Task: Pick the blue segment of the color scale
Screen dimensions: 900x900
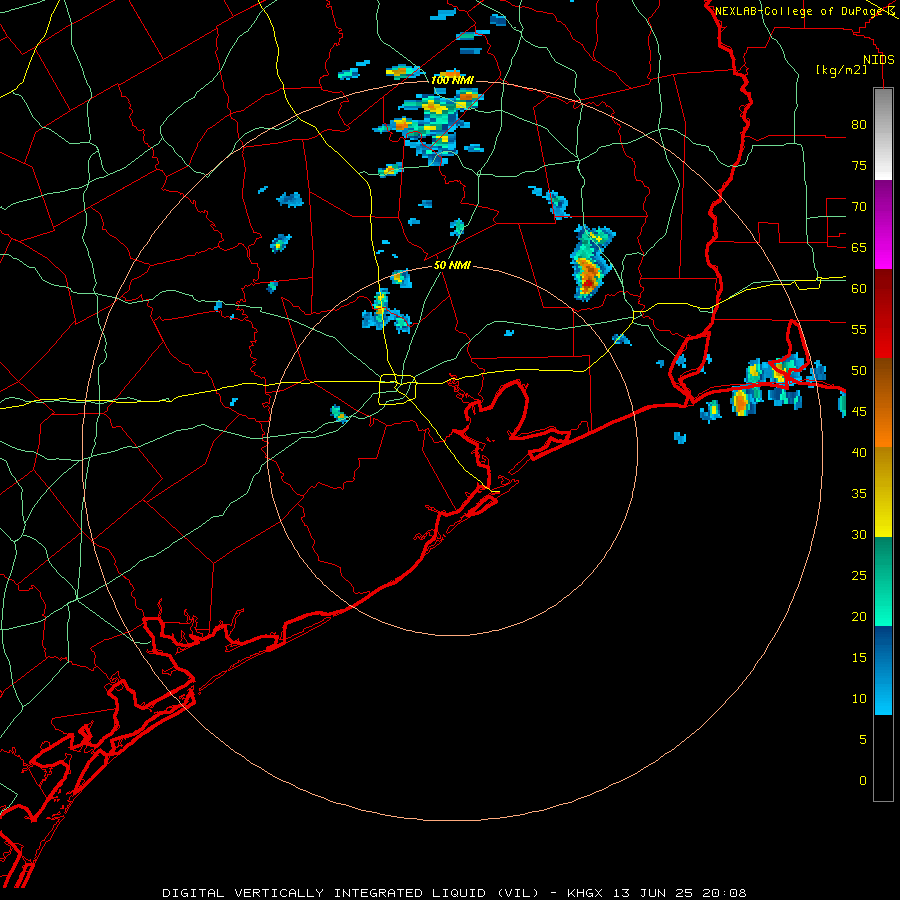Action: click(x=883, y=670)
